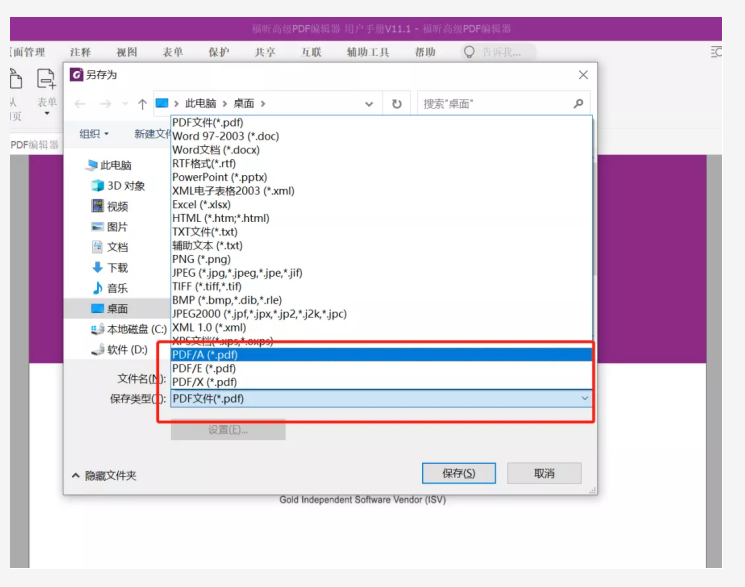Open the 组织 dropdown menu

[x=94, y=134]
